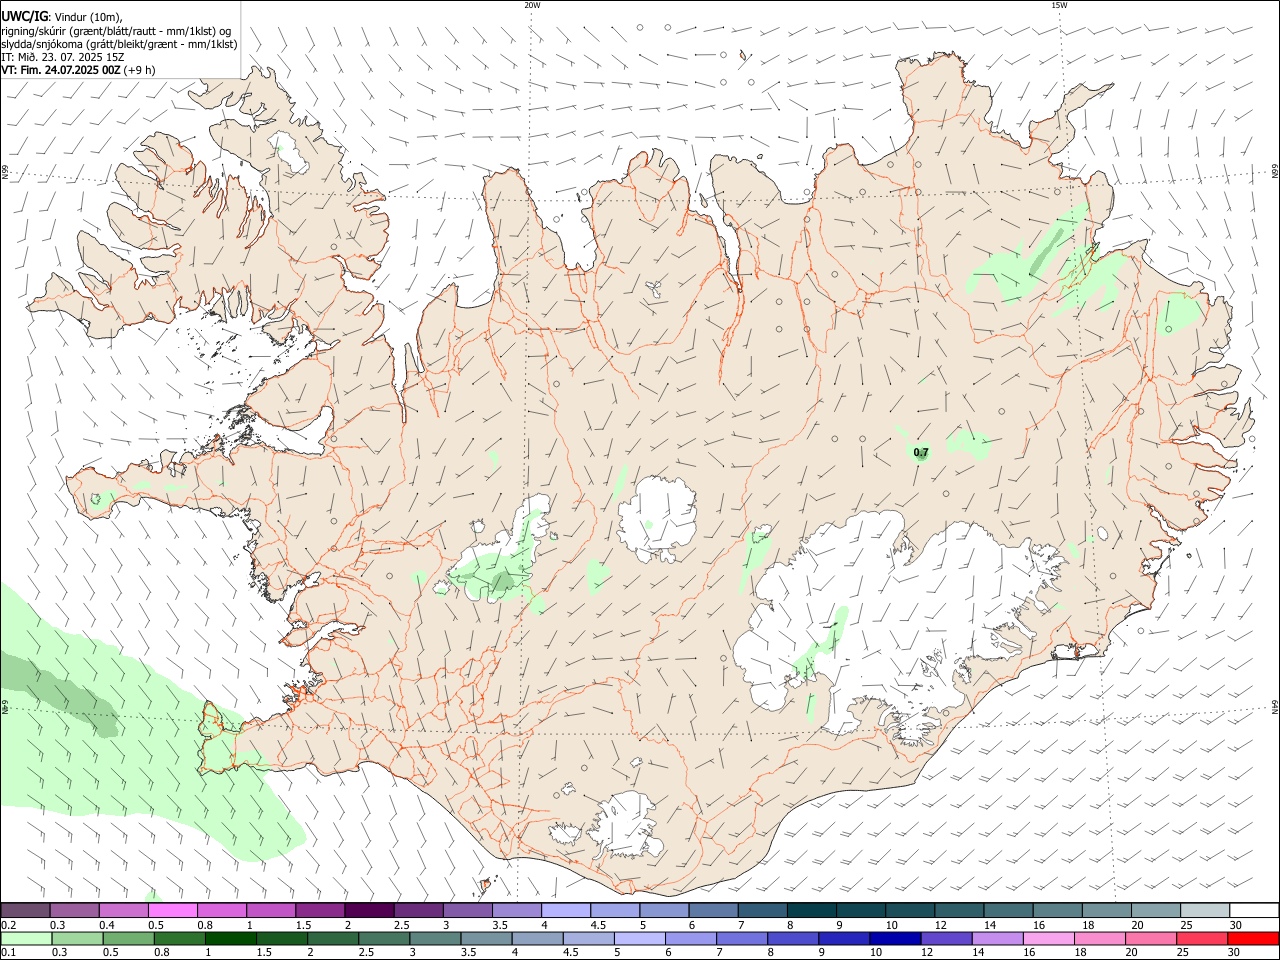Select the dusky purple 0.2–0.3 swatch in the upper row
Screen dimensions: 1280x960
pyautogui.click(x=25, y=910)
